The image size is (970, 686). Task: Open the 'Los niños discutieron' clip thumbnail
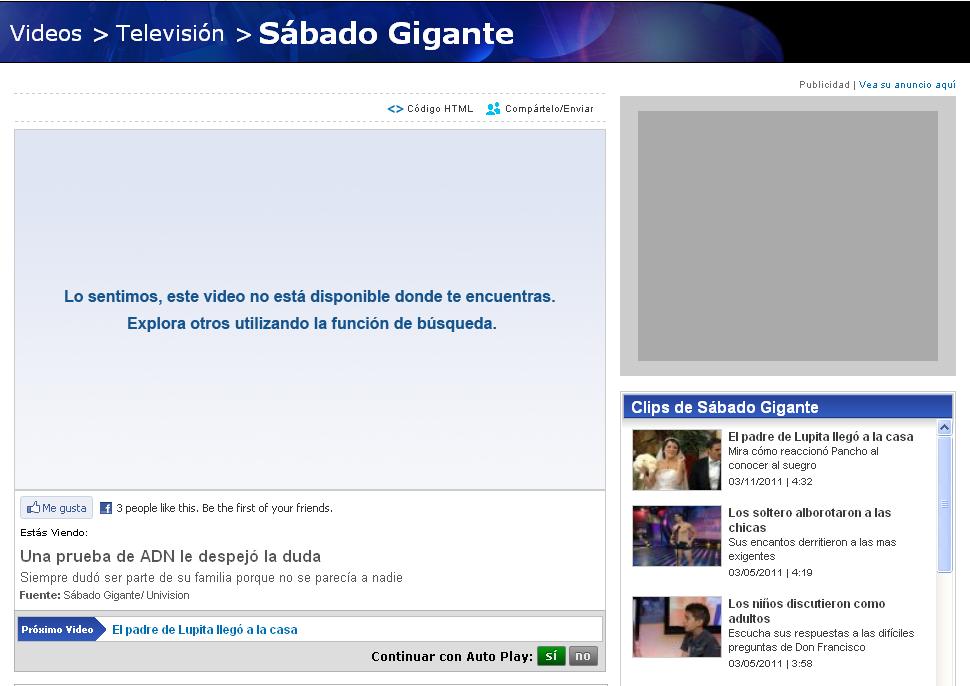click(x=677, y=627)
